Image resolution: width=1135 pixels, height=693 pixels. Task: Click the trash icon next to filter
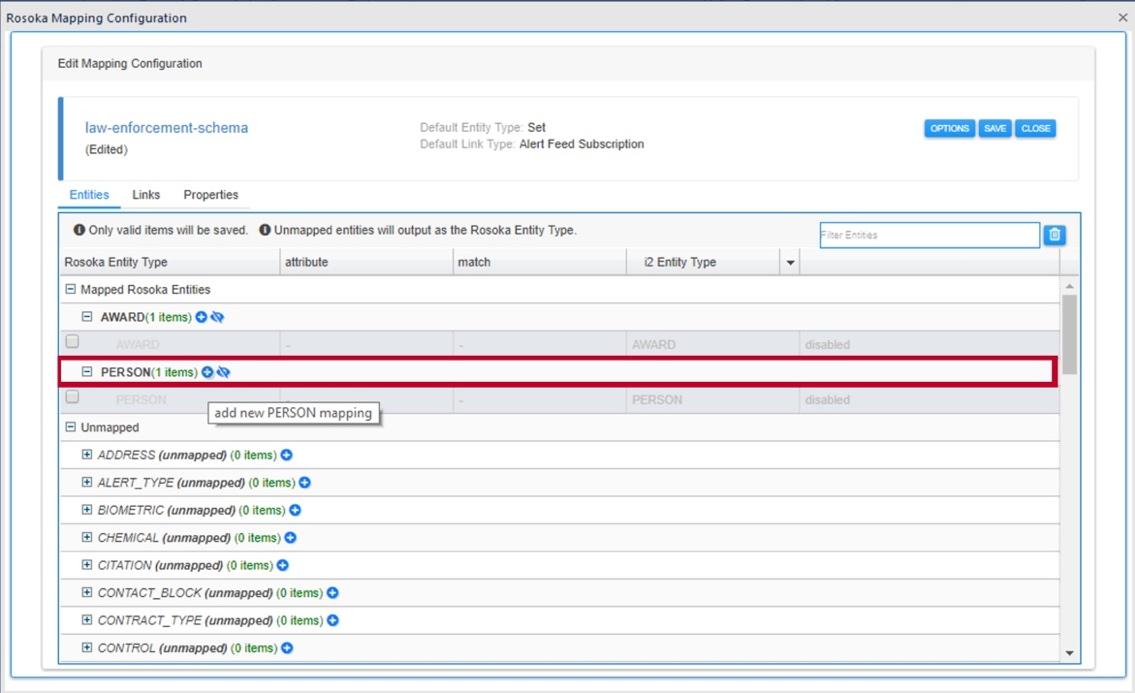pos(1054,235)
